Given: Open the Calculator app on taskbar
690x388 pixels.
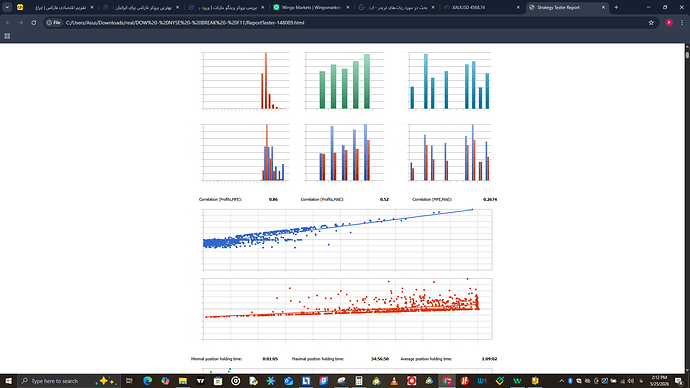Looking at the screenshot, I should (359, 381).
